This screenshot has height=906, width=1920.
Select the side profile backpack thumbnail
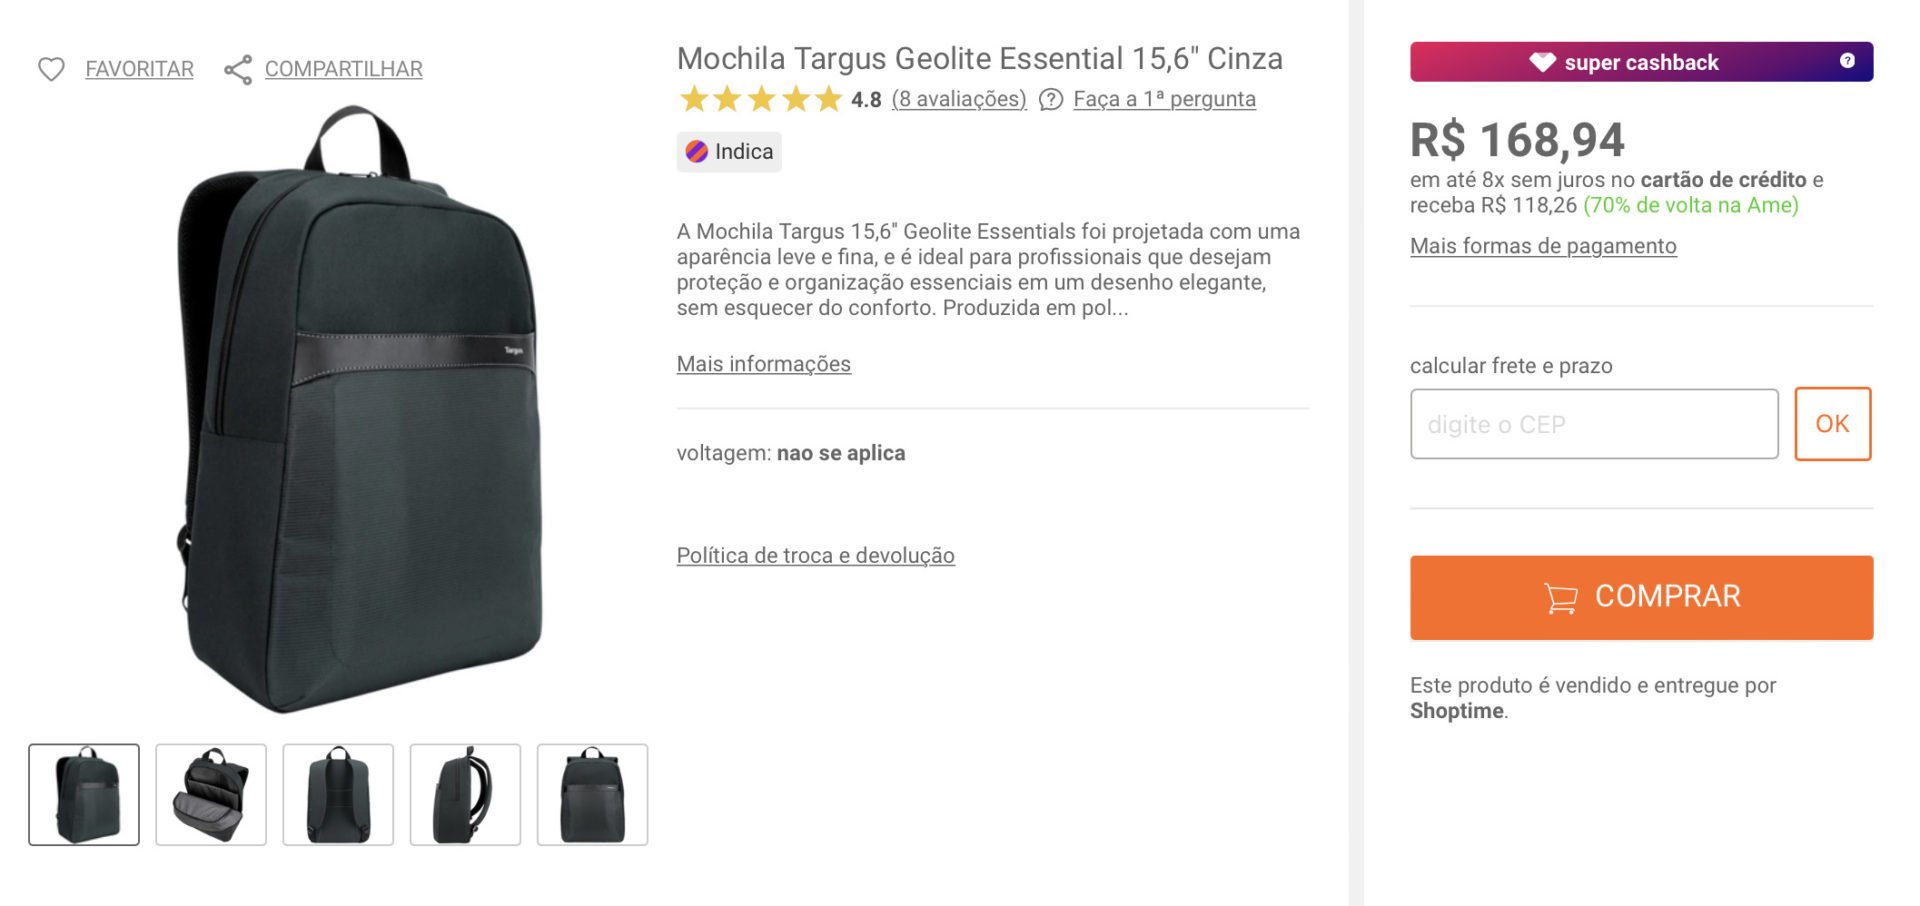(465, 795)
